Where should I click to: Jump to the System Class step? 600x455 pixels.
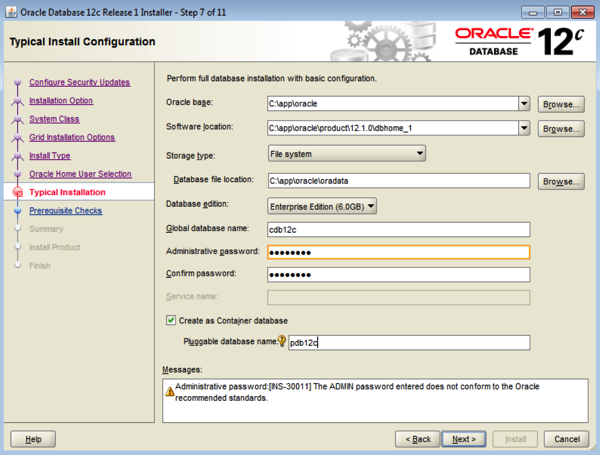click(54, 119)
